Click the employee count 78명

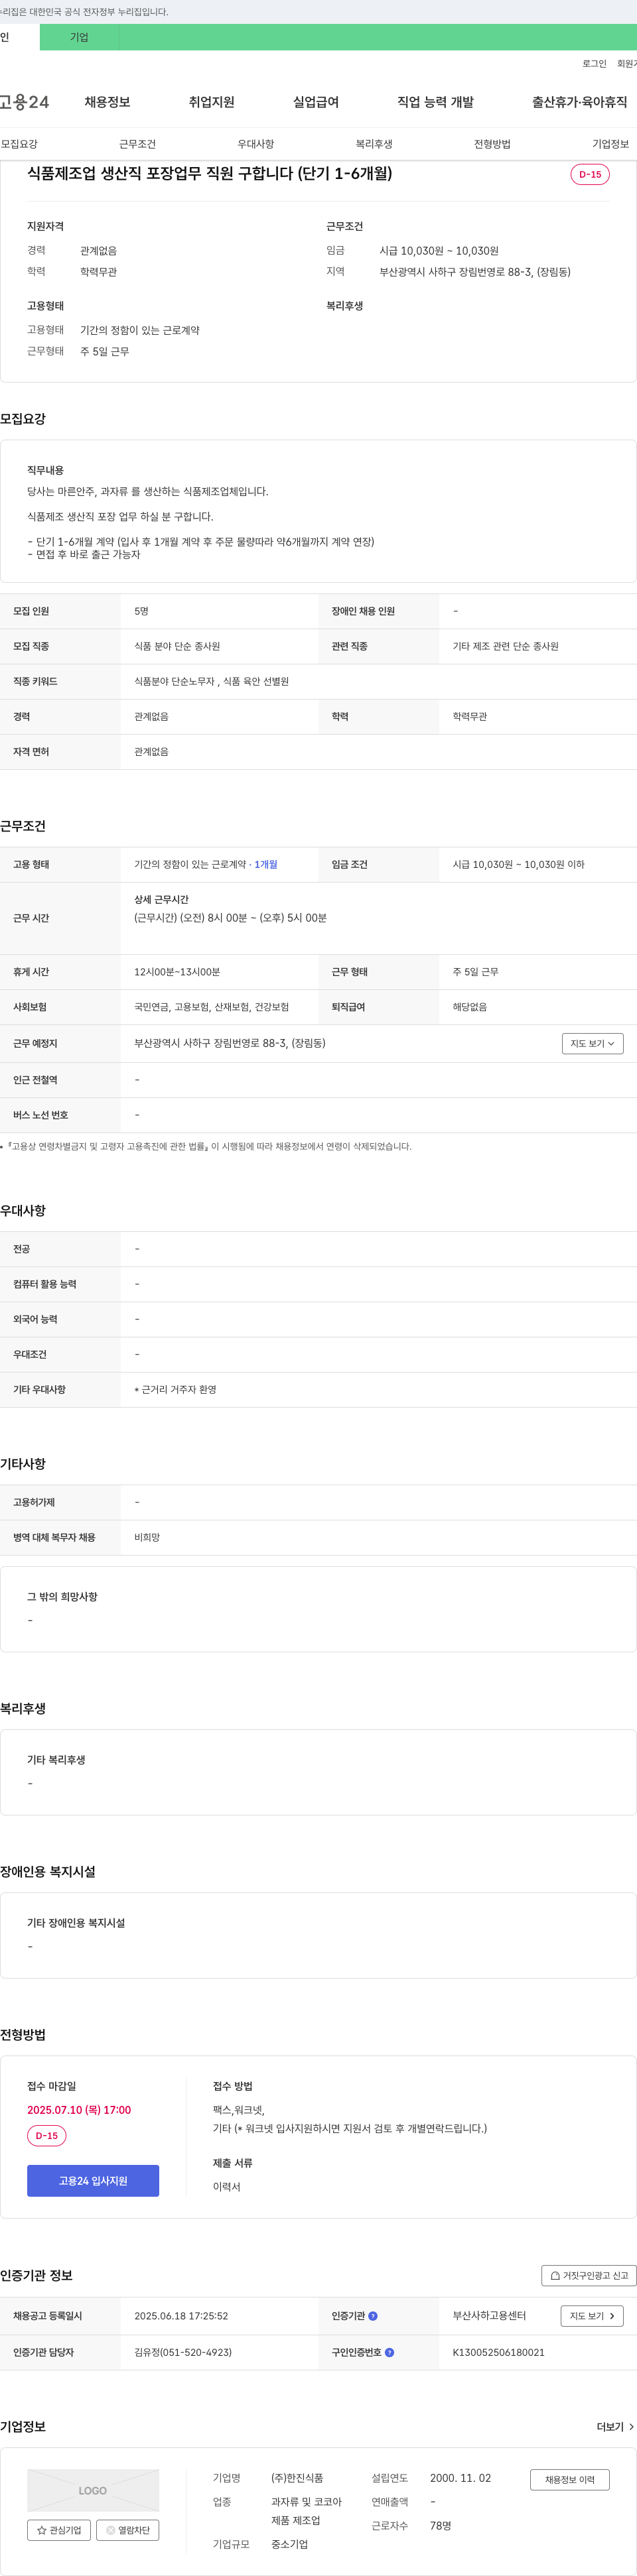pos(440,2526)
